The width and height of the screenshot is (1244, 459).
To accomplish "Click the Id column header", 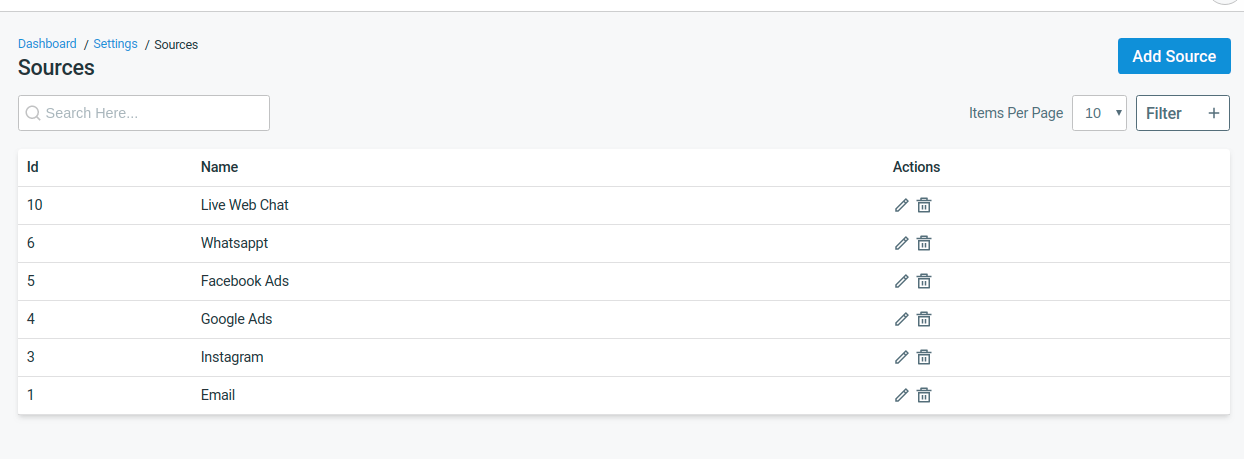I will coord(33,167).
